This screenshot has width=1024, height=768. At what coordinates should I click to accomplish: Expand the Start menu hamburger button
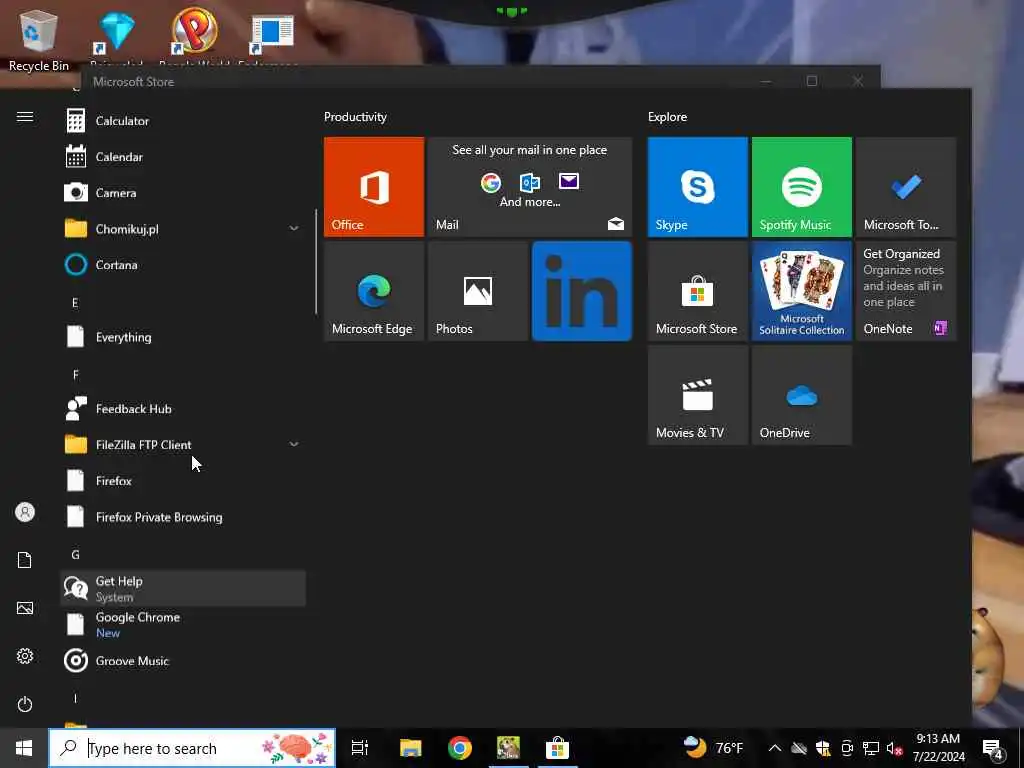[x=25, y=116]
